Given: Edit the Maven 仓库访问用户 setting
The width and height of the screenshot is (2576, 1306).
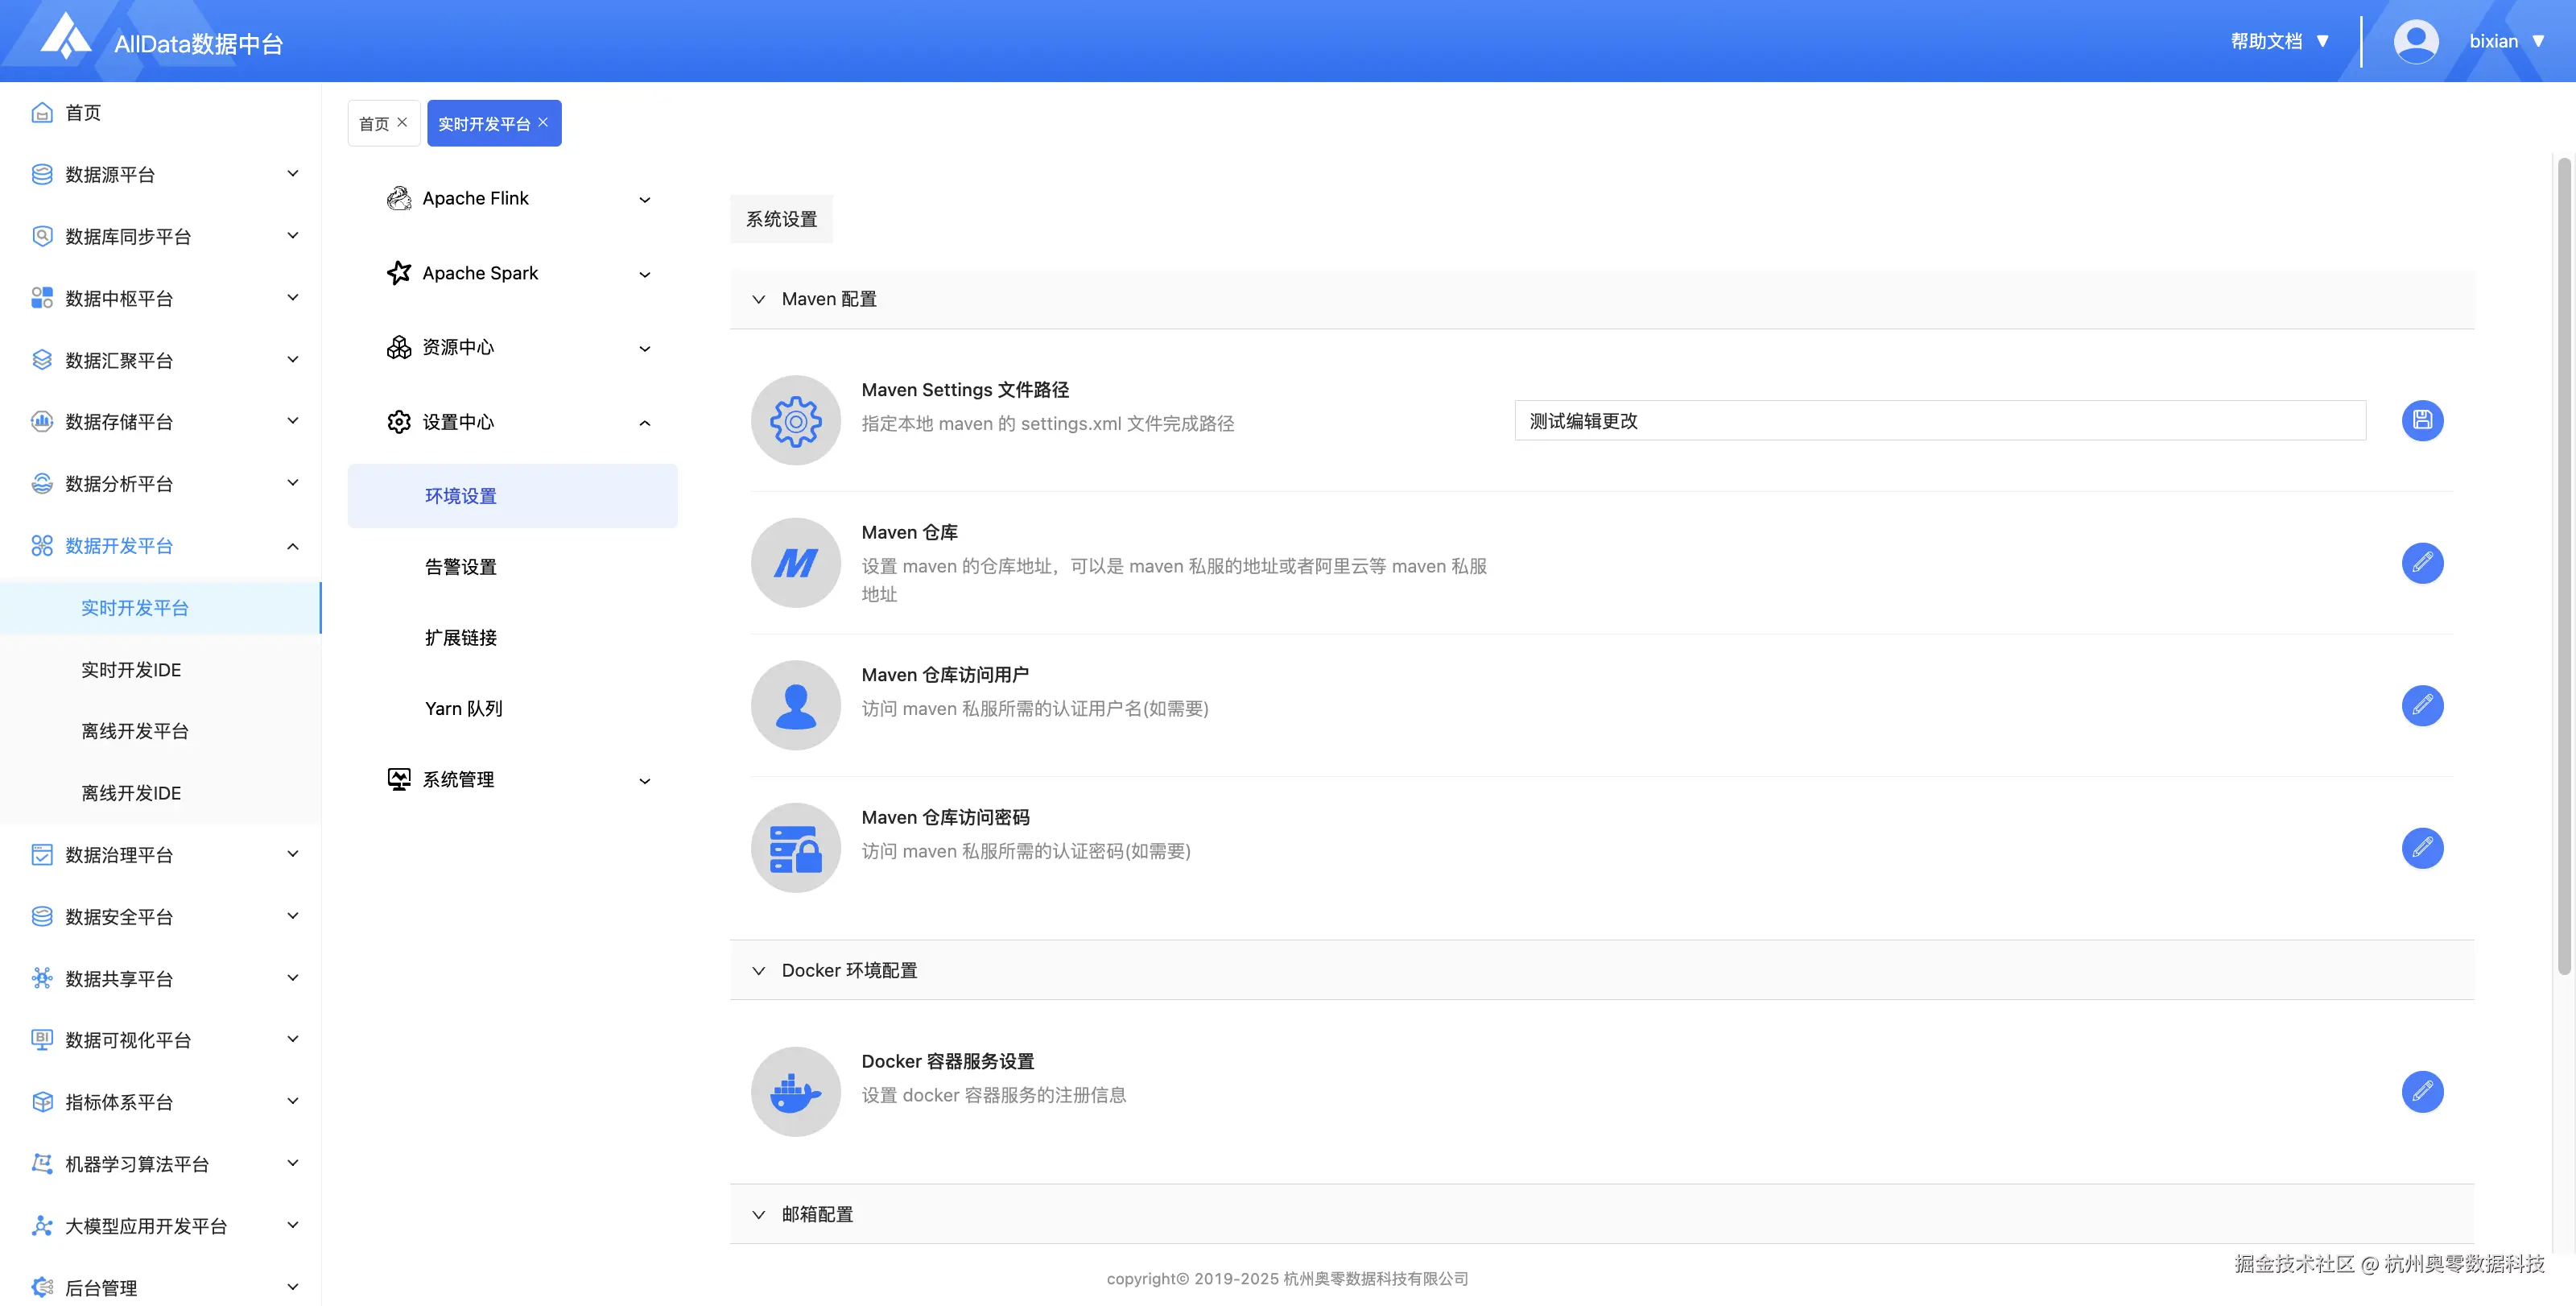Looking at the screenshot, I should point(2422,705).
